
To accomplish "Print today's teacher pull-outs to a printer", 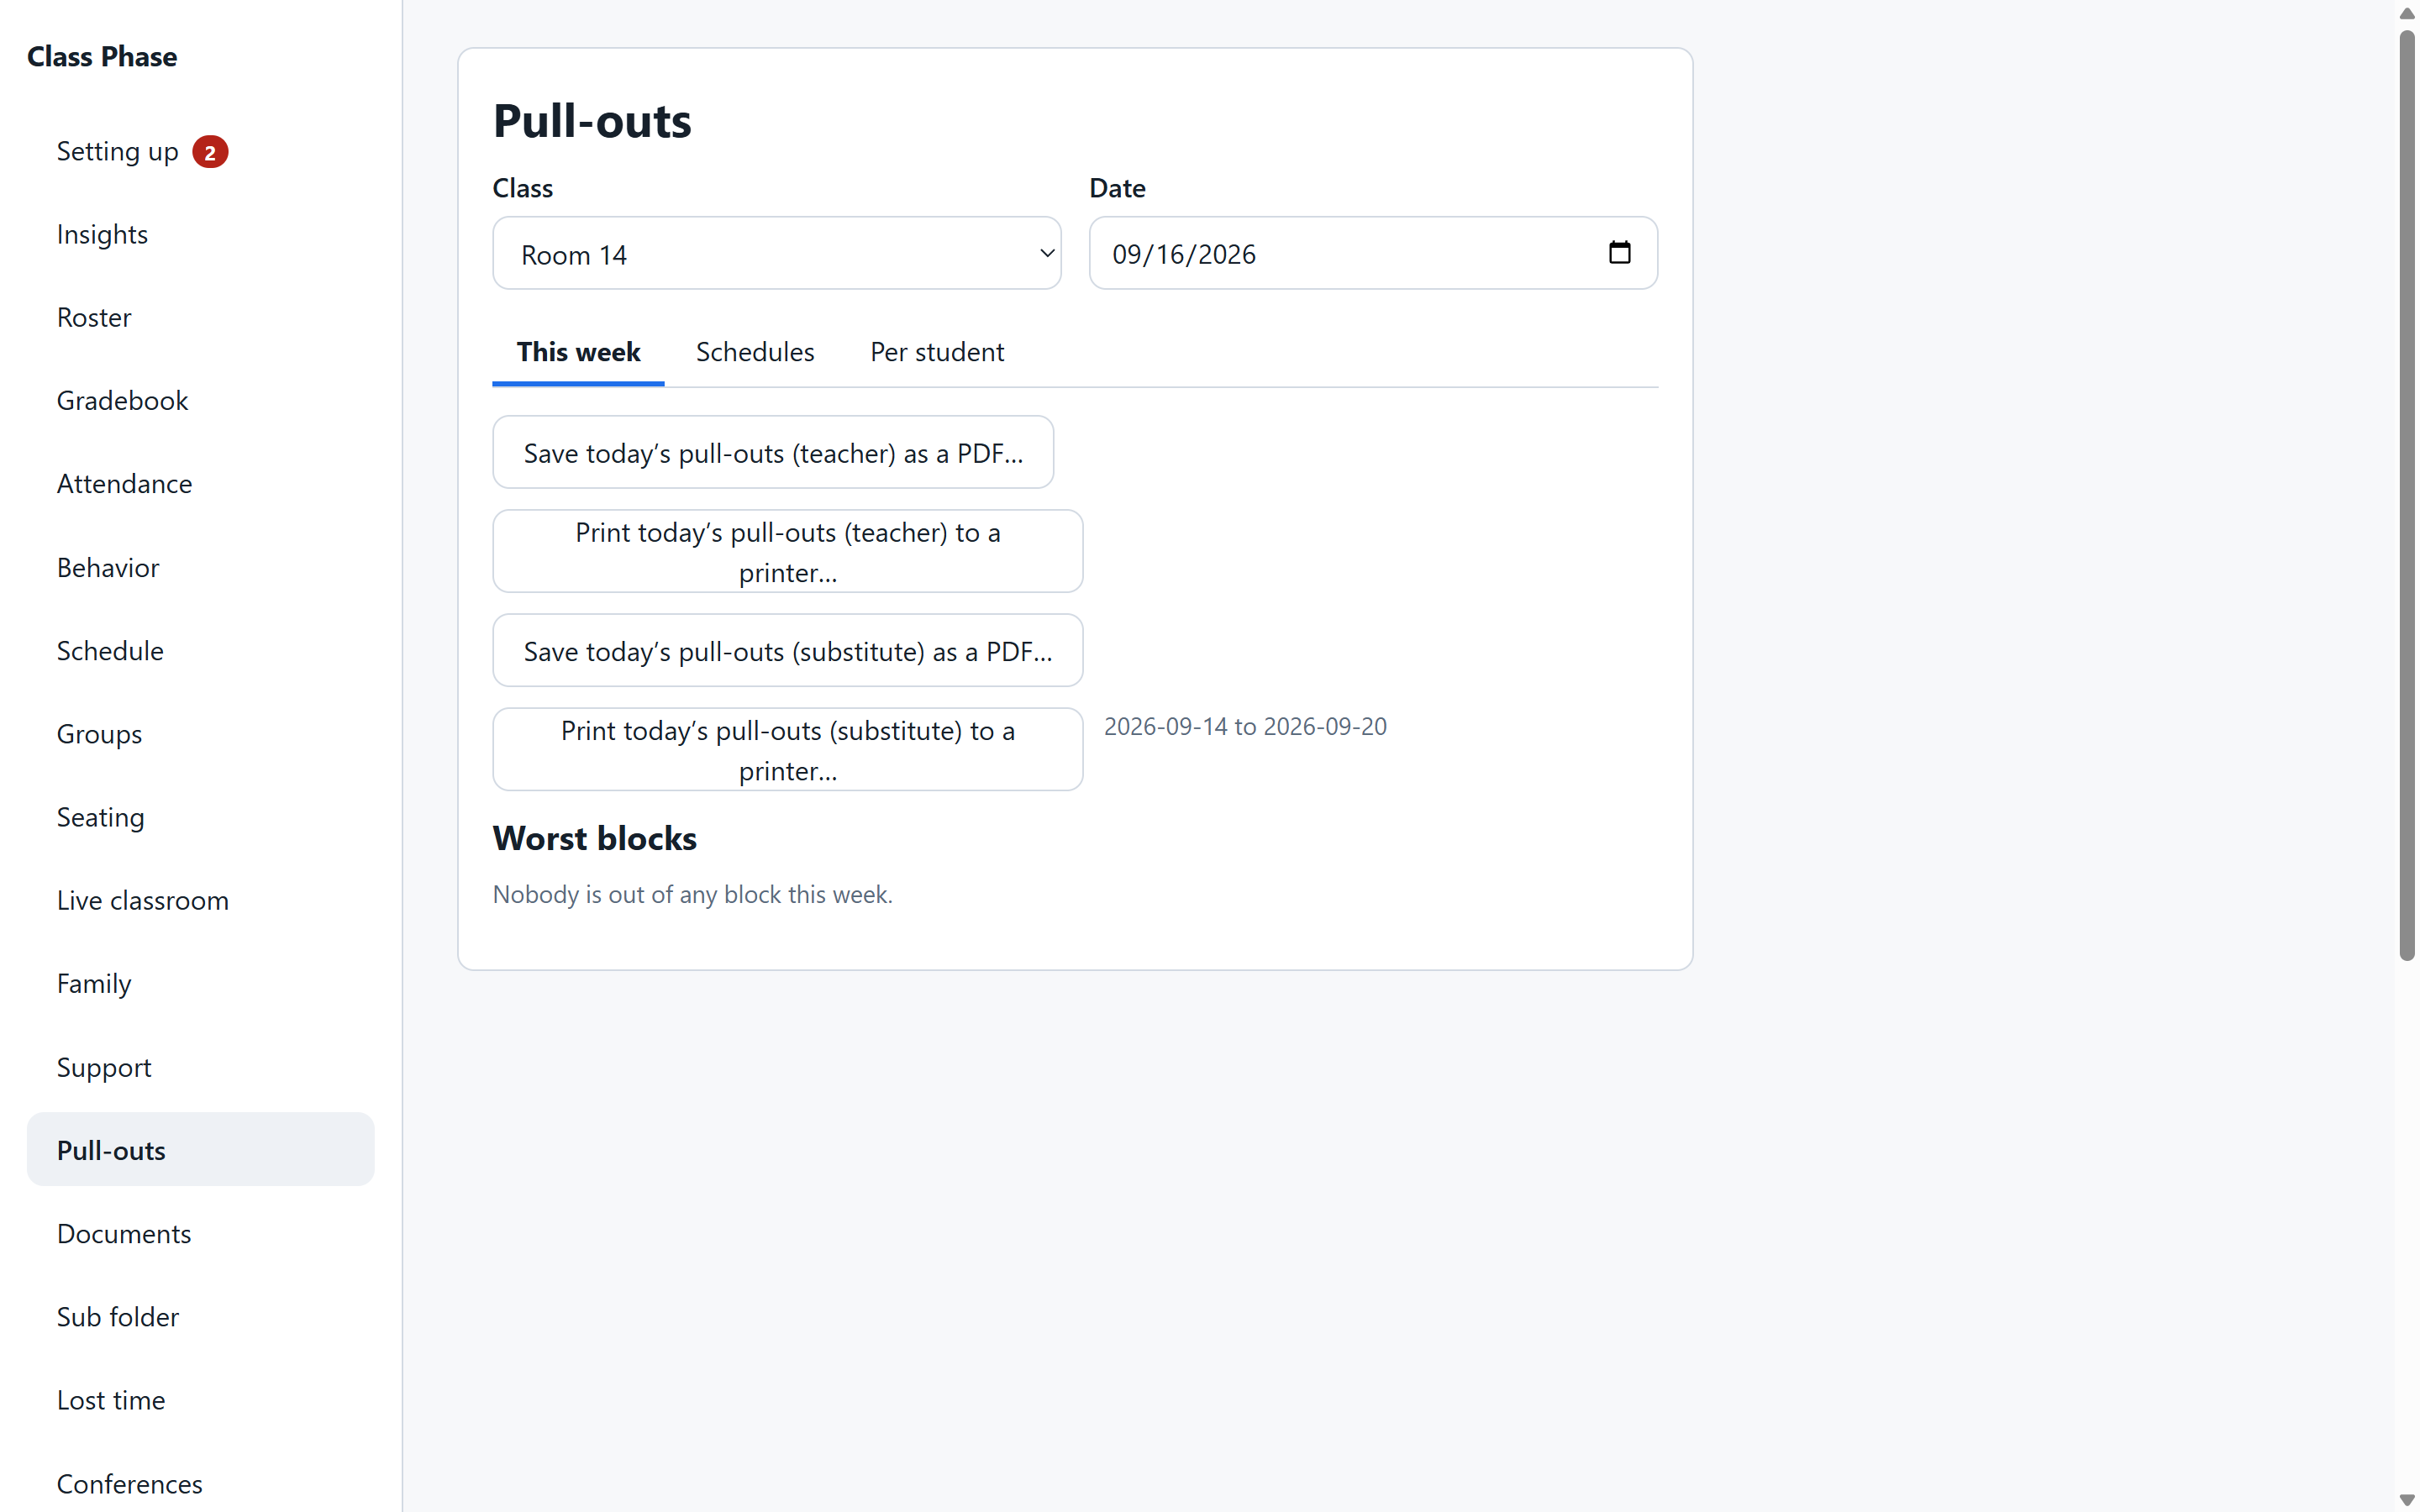I will pyautogui.click(x=788, y=552).
